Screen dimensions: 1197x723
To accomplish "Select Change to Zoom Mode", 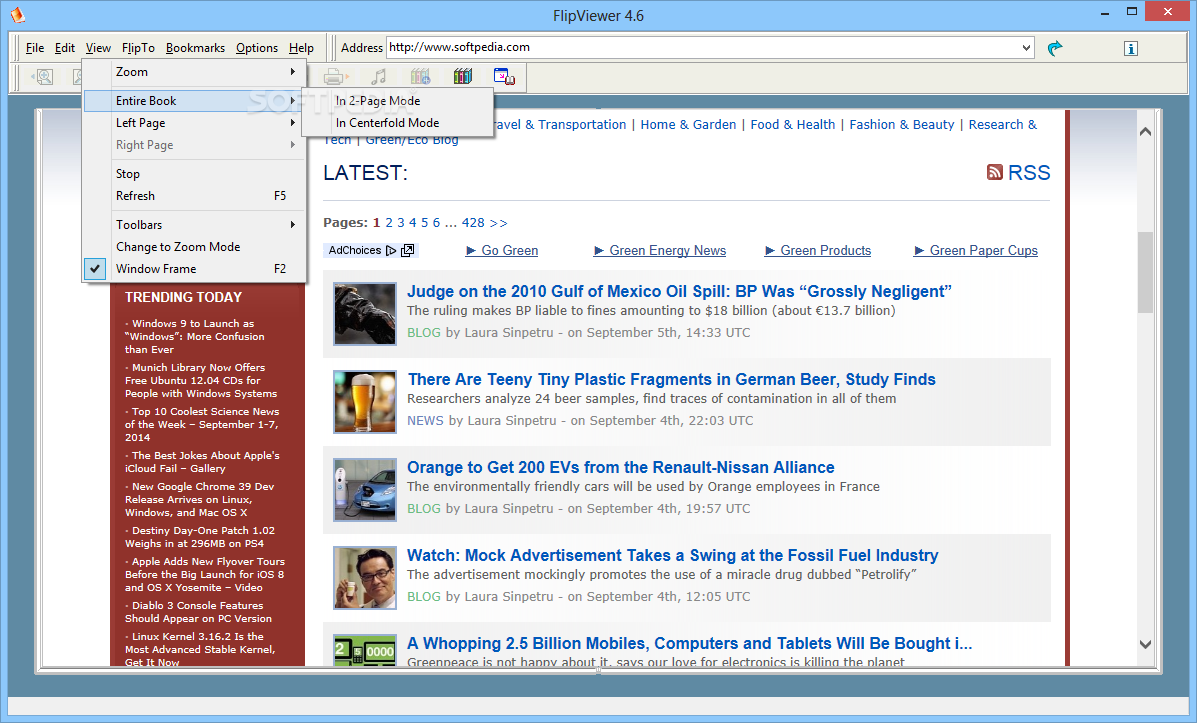I will pyautogui.click(x=195, y=247).
